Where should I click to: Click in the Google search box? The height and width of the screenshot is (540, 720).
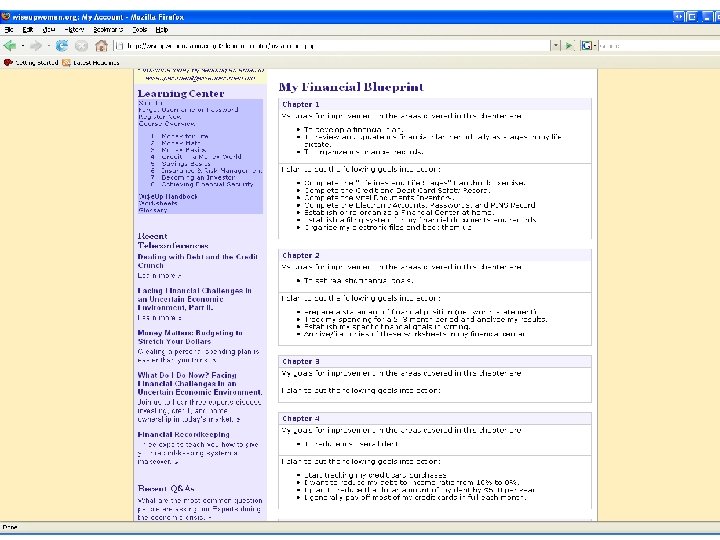(659, 45)
